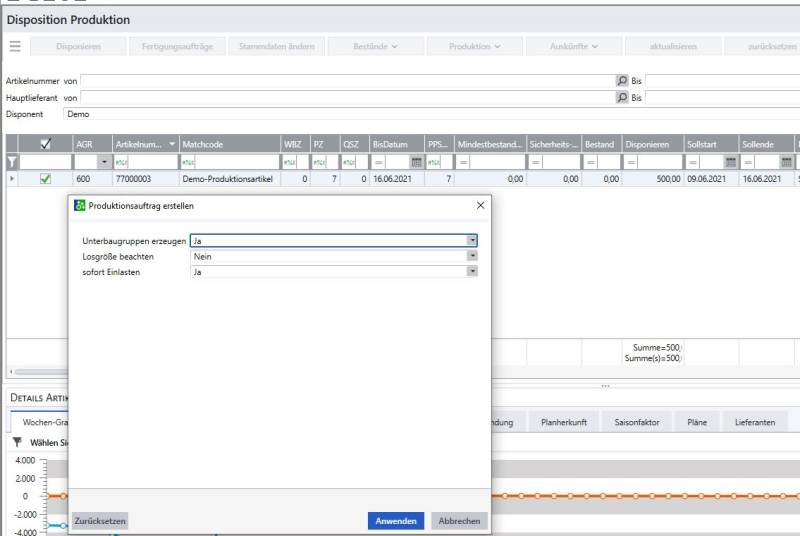Expand the Unterbaugruppen erzeugen dropdown
Screen dimensions: 800x536
pyautogui.click(x=472, y=241)
